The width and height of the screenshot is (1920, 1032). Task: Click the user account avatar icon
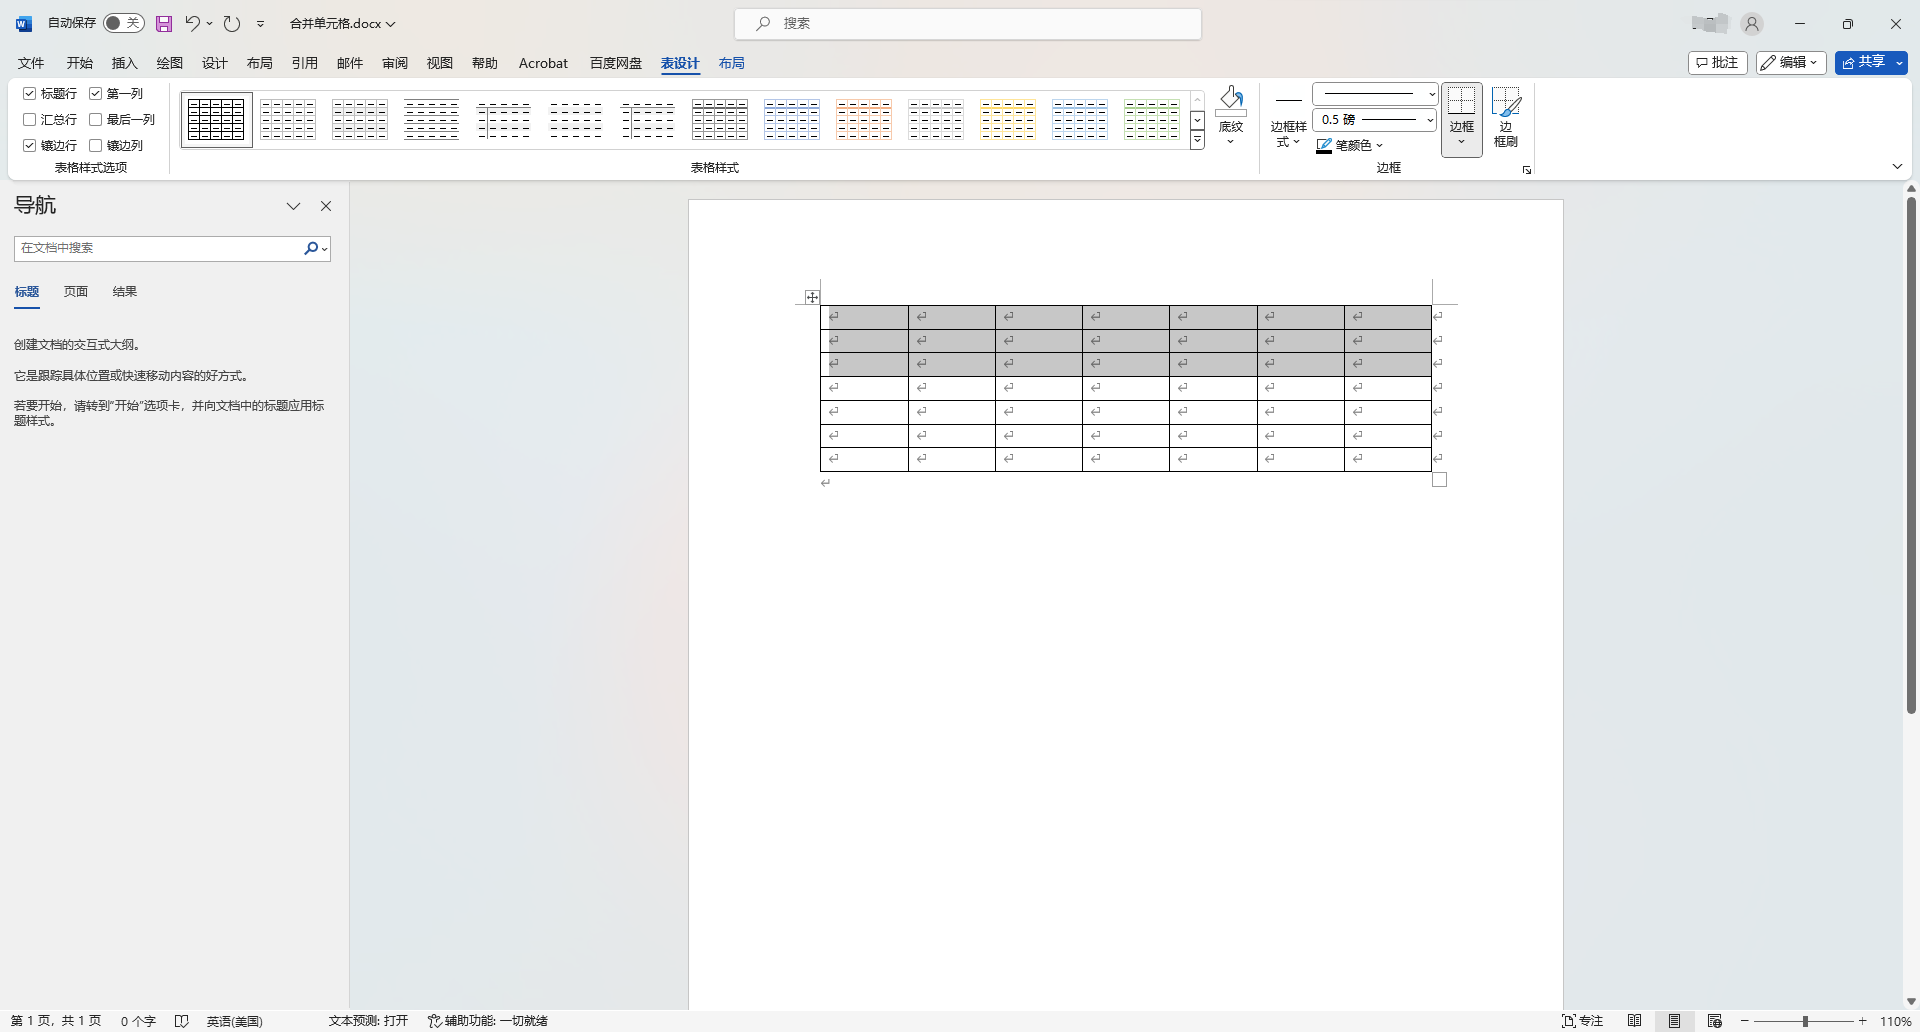1752,24
